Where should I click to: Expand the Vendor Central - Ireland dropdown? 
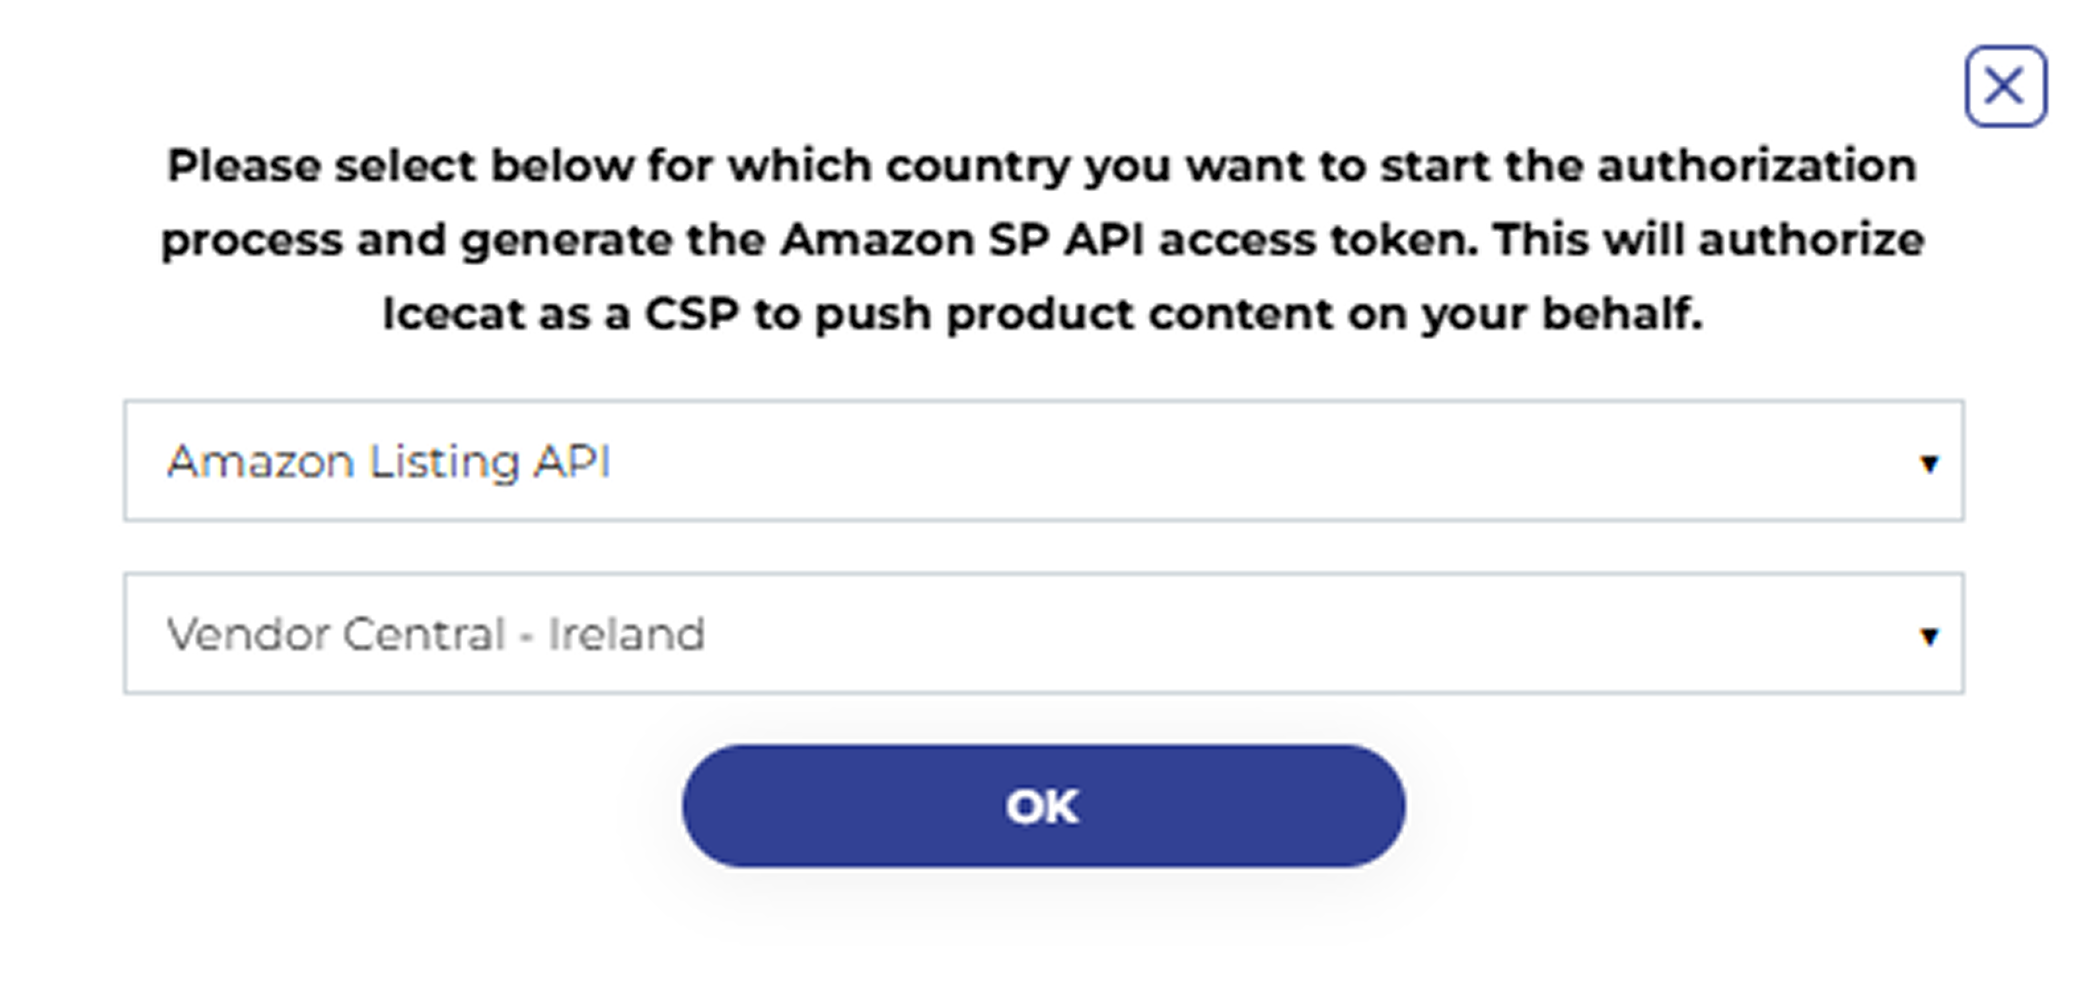pyautogui.click(x=1043, y=634)
